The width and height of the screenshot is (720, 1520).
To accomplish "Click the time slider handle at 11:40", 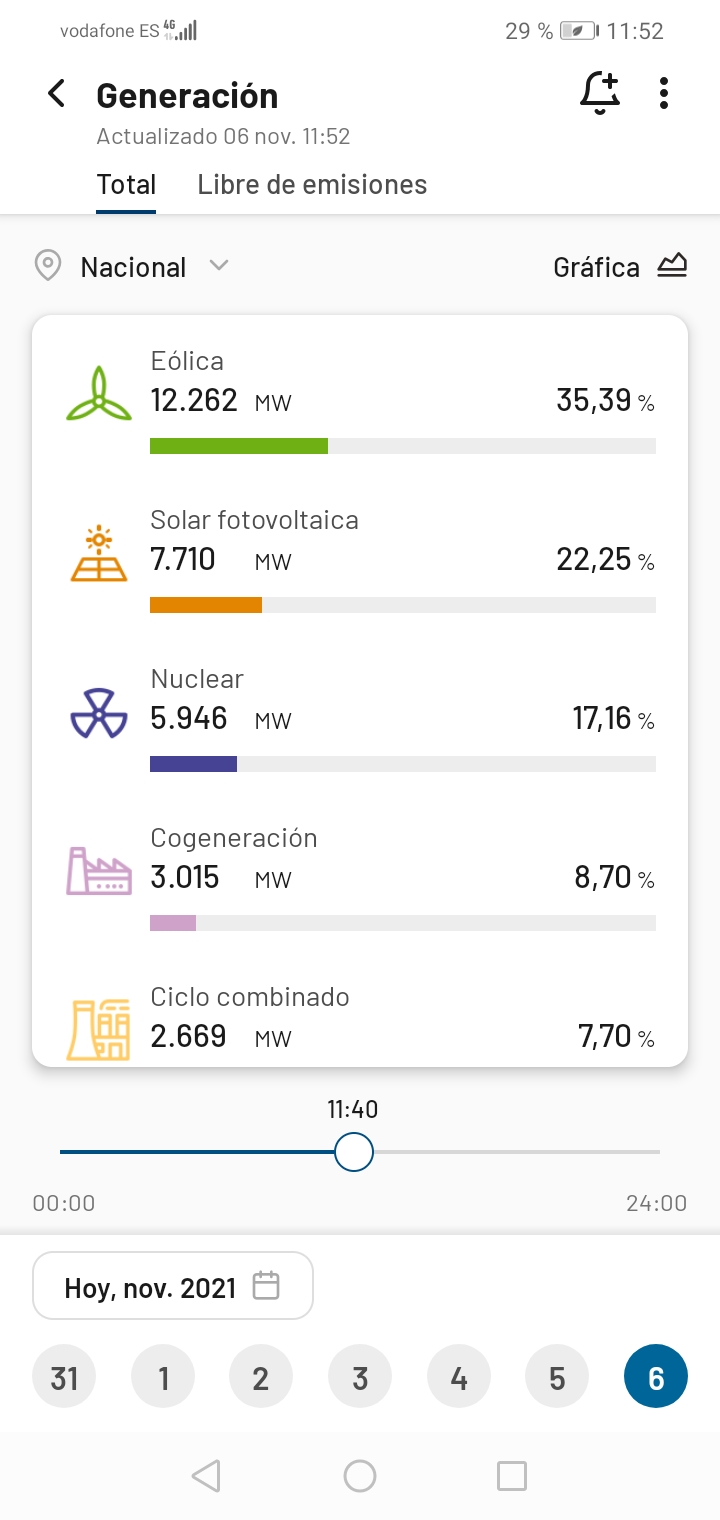I will pos(353,1152).
